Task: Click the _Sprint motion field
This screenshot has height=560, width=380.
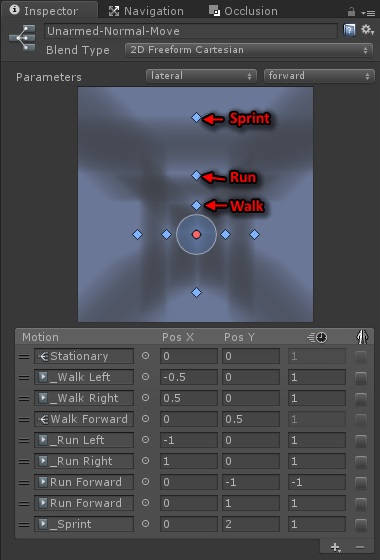Action: point(84,524)
